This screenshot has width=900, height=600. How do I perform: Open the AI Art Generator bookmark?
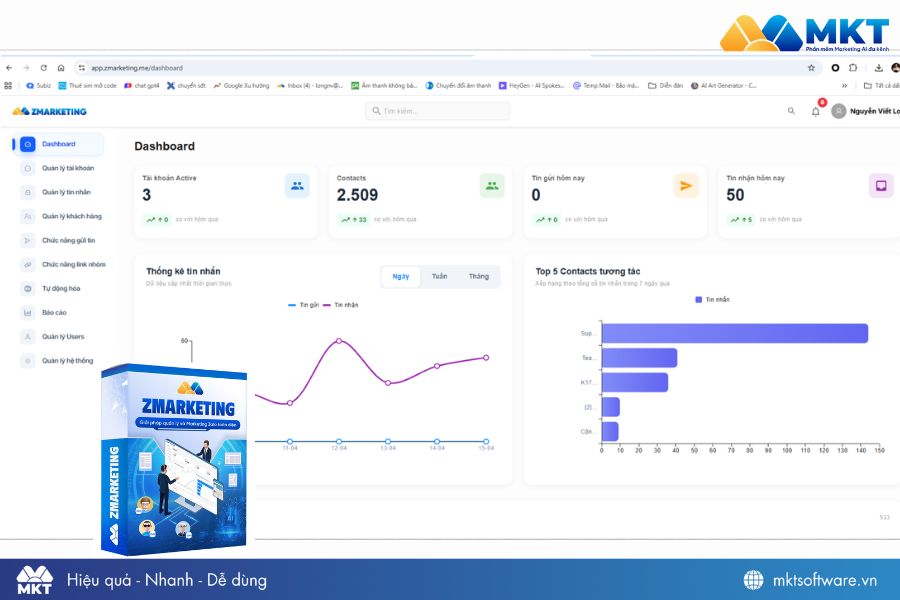coord(723,86)
